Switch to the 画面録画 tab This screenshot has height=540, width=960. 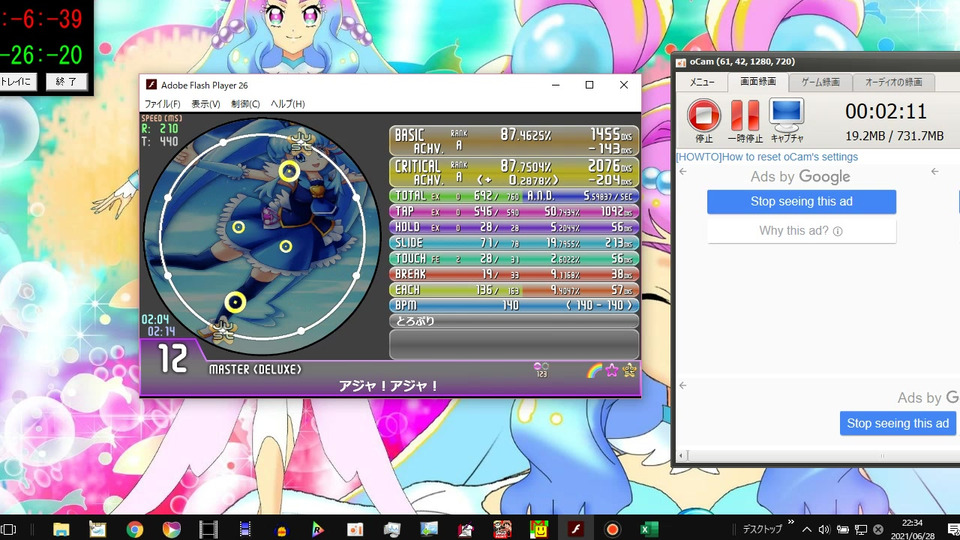click(757, 81)
